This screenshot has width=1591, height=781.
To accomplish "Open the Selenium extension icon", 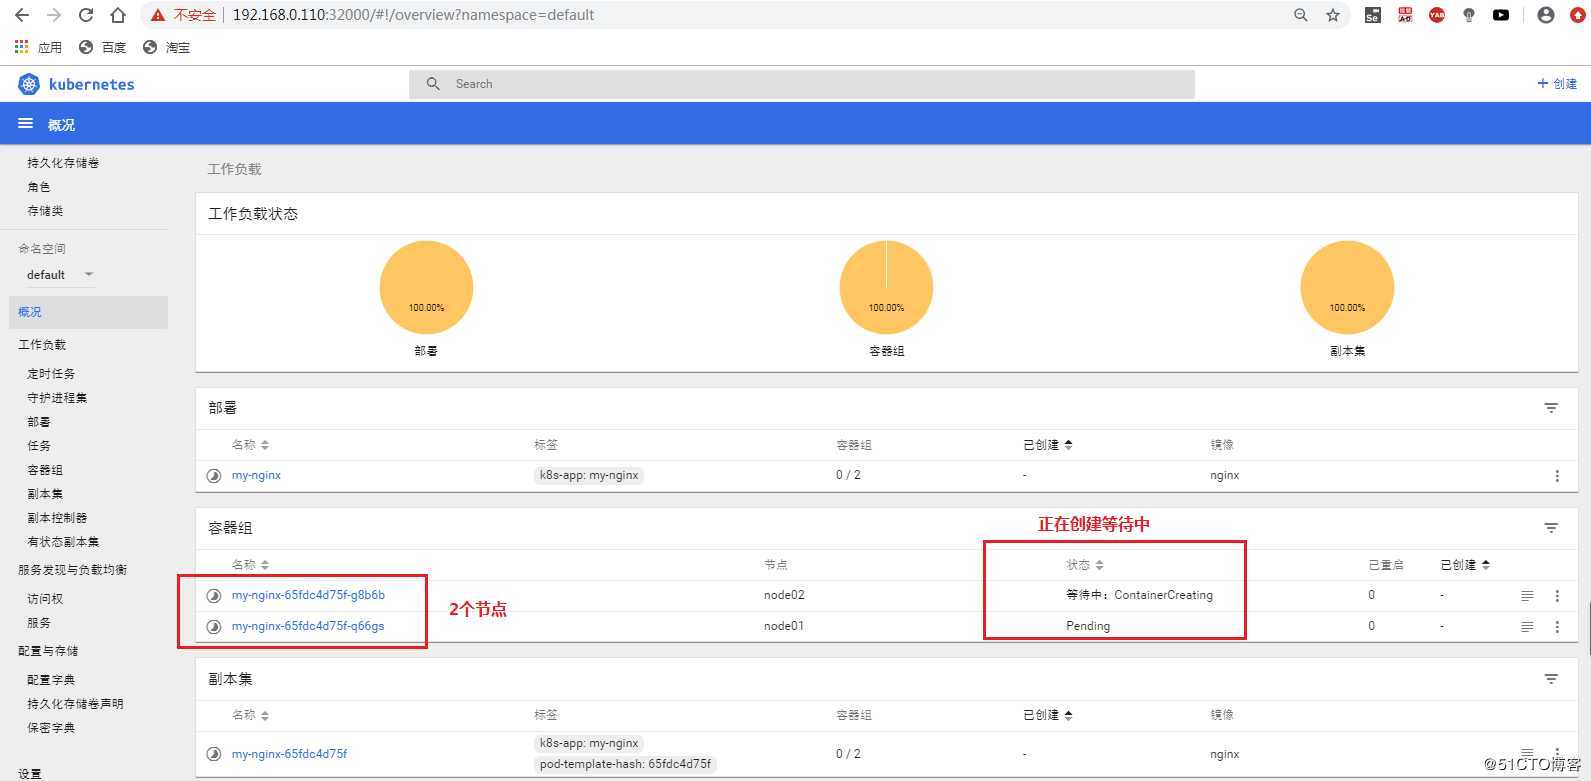I will (x=1373, y=15).
